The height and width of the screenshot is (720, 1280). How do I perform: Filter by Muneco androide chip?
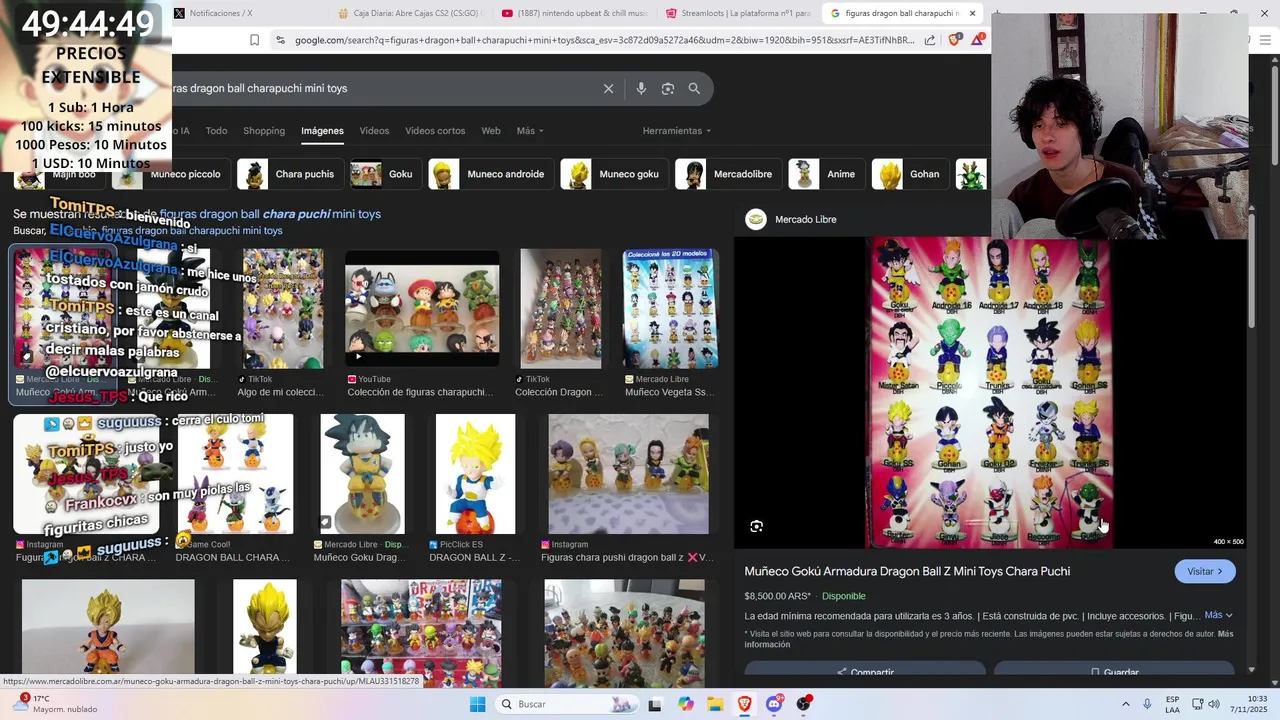(x=490, y=174)
